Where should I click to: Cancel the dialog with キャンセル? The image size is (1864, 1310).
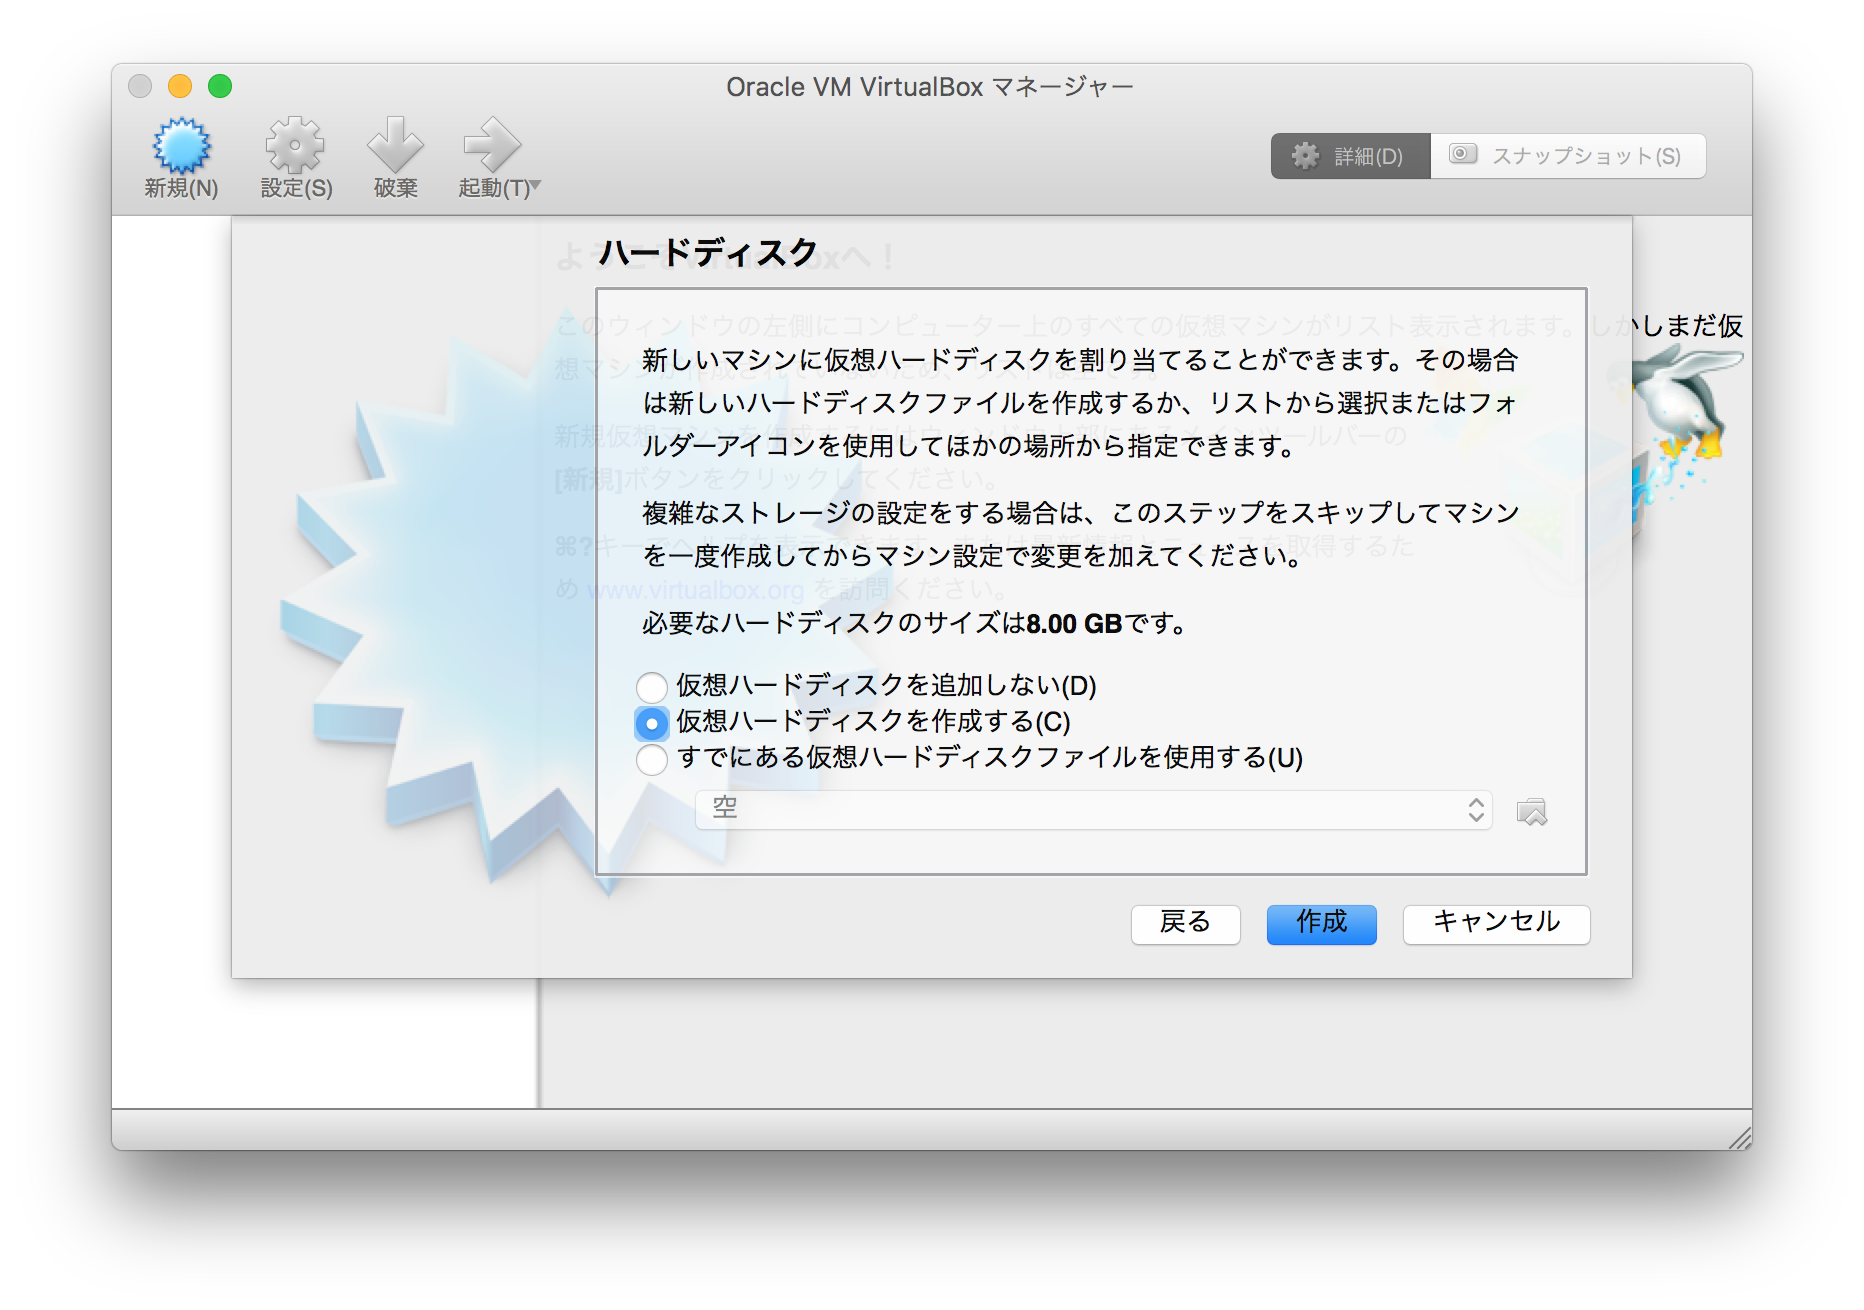(1496, 924)
